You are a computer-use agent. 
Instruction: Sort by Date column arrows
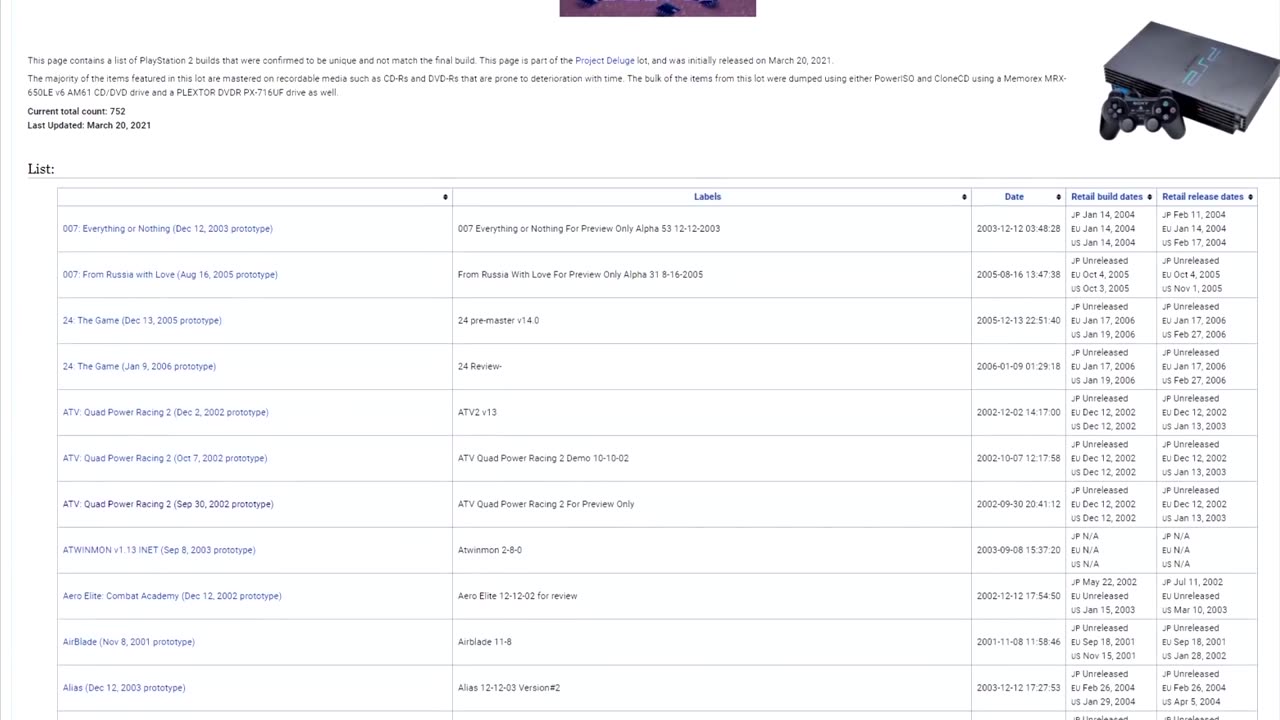click(1058, 197)
